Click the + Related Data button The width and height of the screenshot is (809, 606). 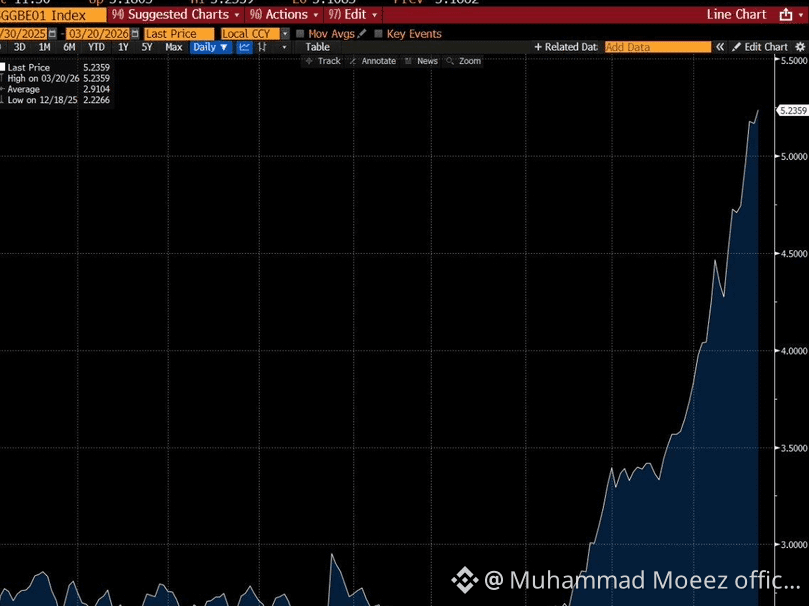565,47
